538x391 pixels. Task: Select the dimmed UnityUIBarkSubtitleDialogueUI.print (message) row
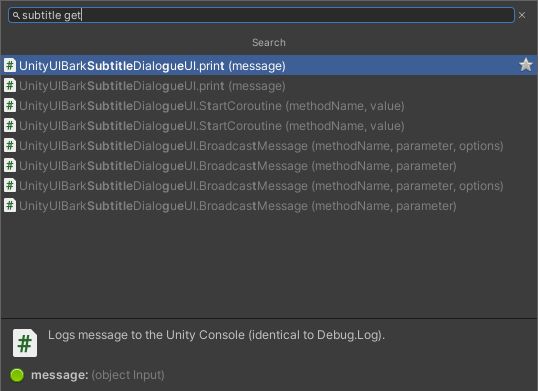pyautogui.click(x=269, y=85)
